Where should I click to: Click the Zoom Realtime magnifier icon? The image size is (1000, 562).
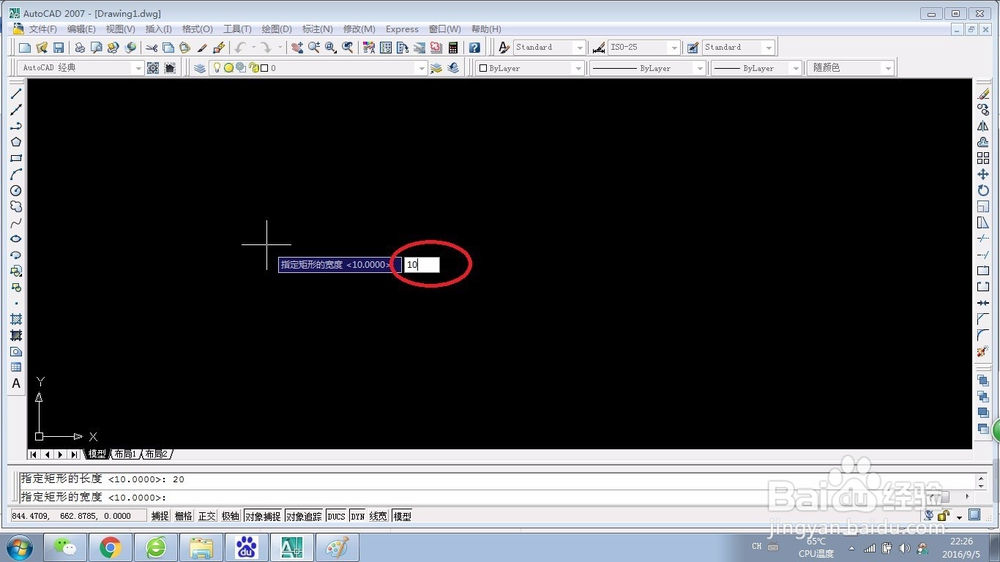point(314,47)
